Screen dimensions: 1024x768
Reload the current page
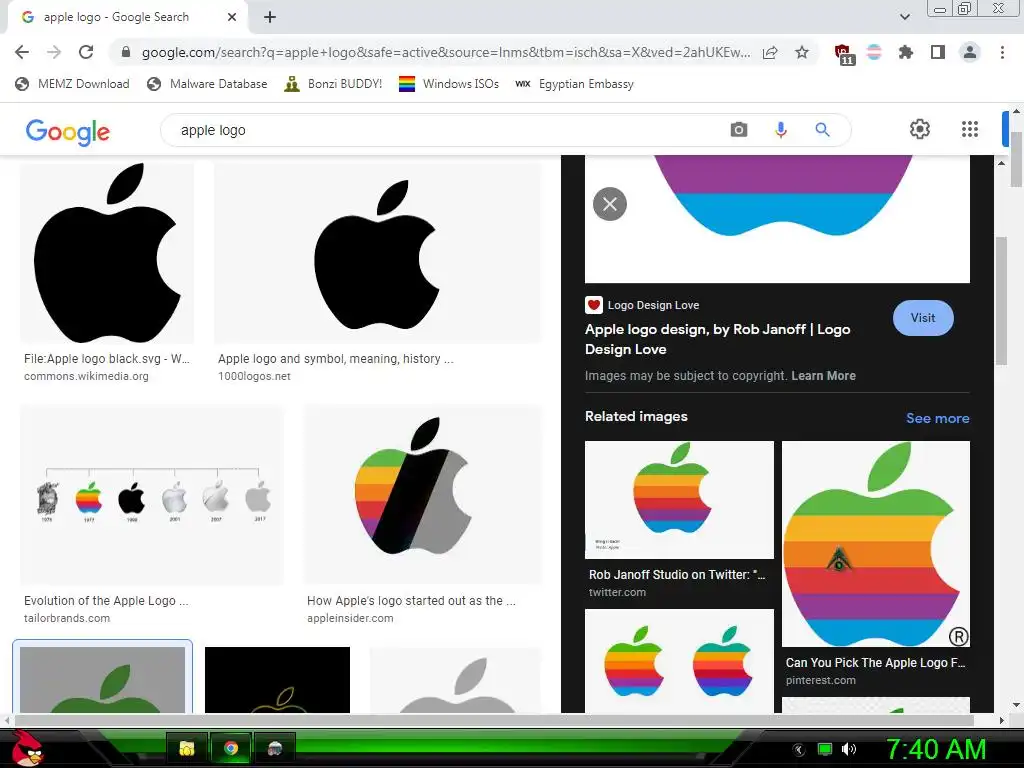click(x=86, y=52)
